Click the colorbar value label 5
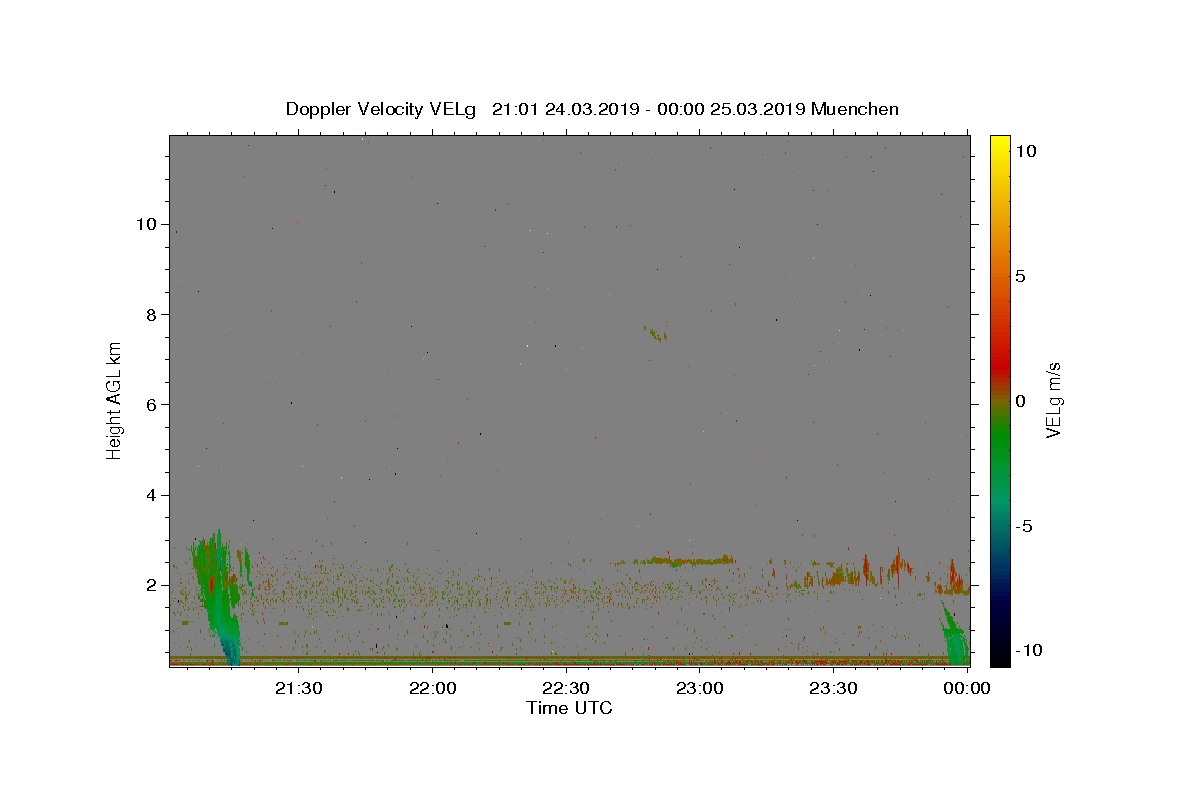This screenshot has width=1200, height=800. coord(1021,276)
